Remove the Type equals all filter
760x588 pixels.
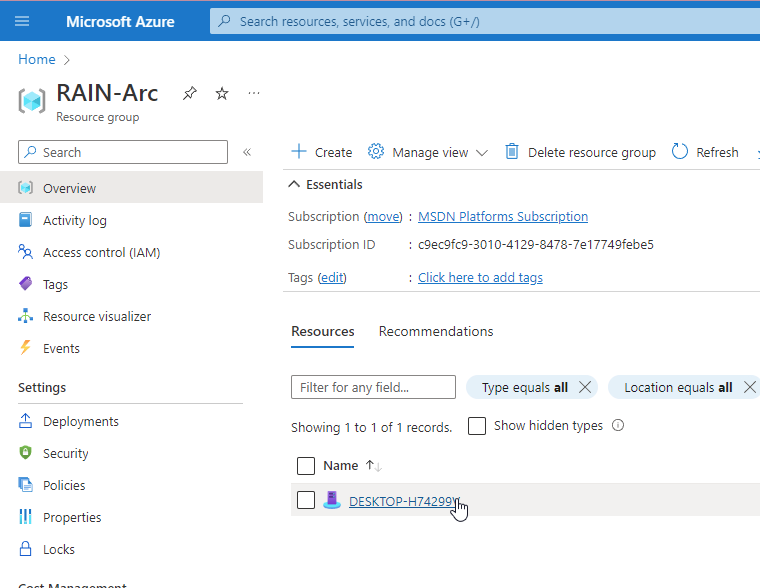tap(585, 387)
